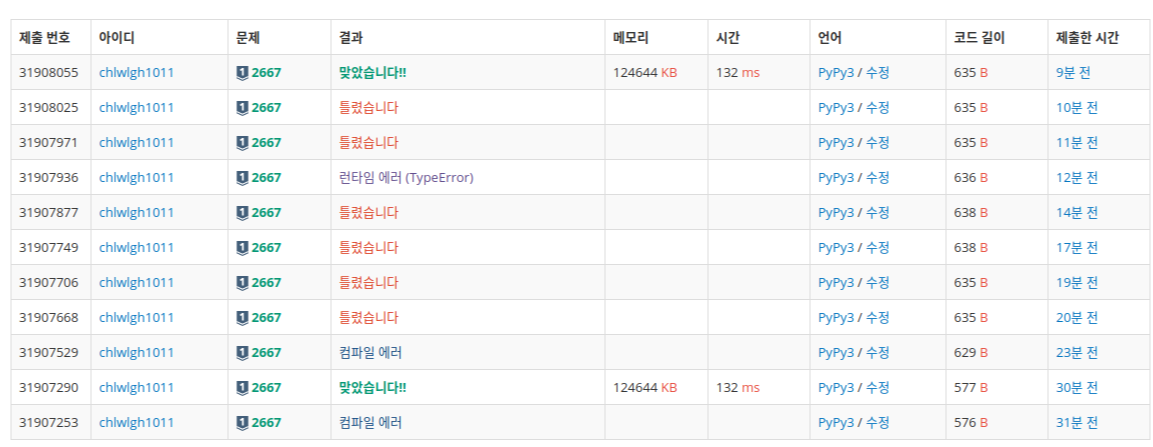The image size is (1153, 447).
Task: Click submission number 31907706
Action: (49, 282)
